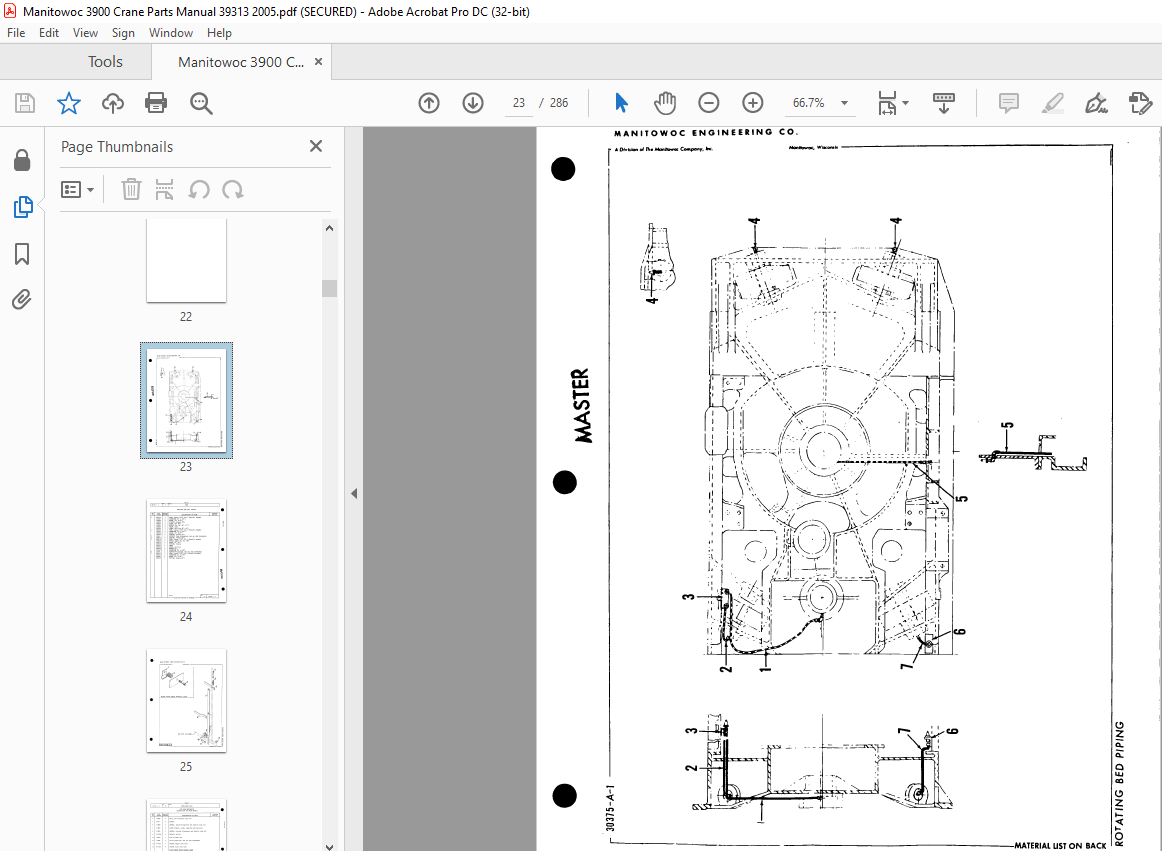The height and width of the screenshot is (851, 1162).
Task: Select page 25 thumbnail
Action: (186, 701)
